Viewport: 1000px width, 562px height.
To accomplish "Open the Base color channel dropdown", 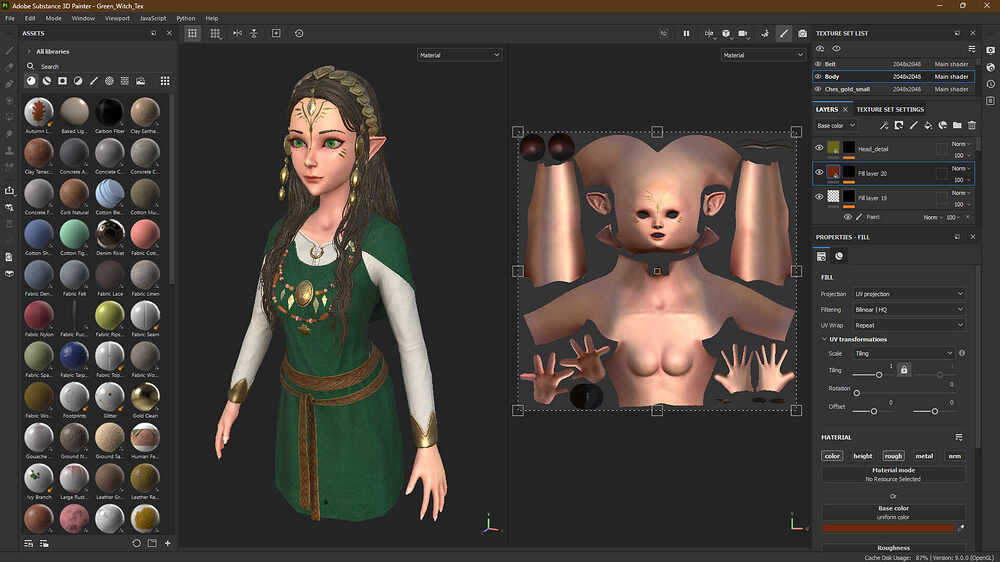I will click(836, 126).
